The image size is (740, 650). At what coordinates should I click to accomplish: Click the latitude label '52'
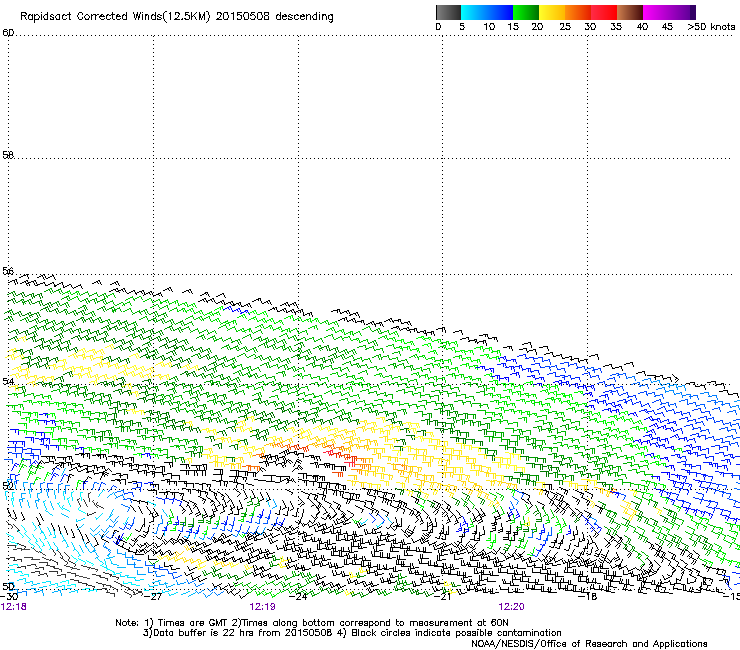(x=8, y=486)
